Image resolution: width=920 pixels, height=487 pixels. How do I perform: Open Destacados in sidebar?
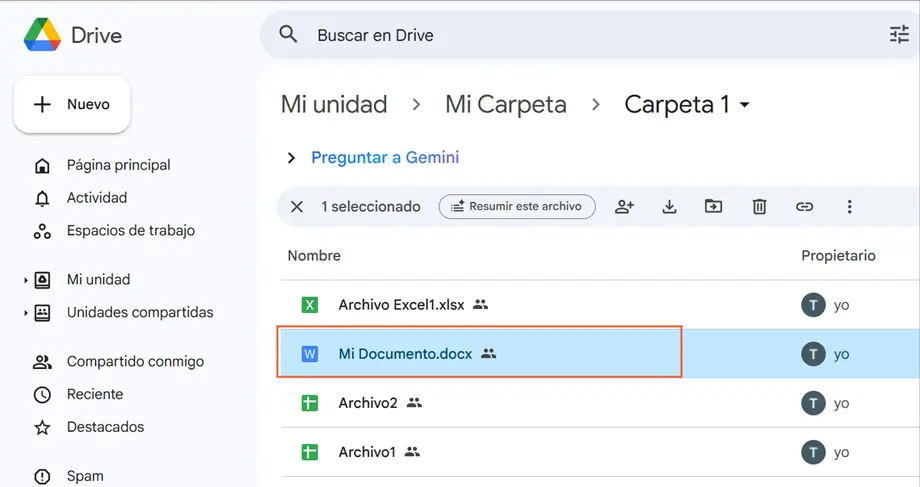click(x=106, y=427)
